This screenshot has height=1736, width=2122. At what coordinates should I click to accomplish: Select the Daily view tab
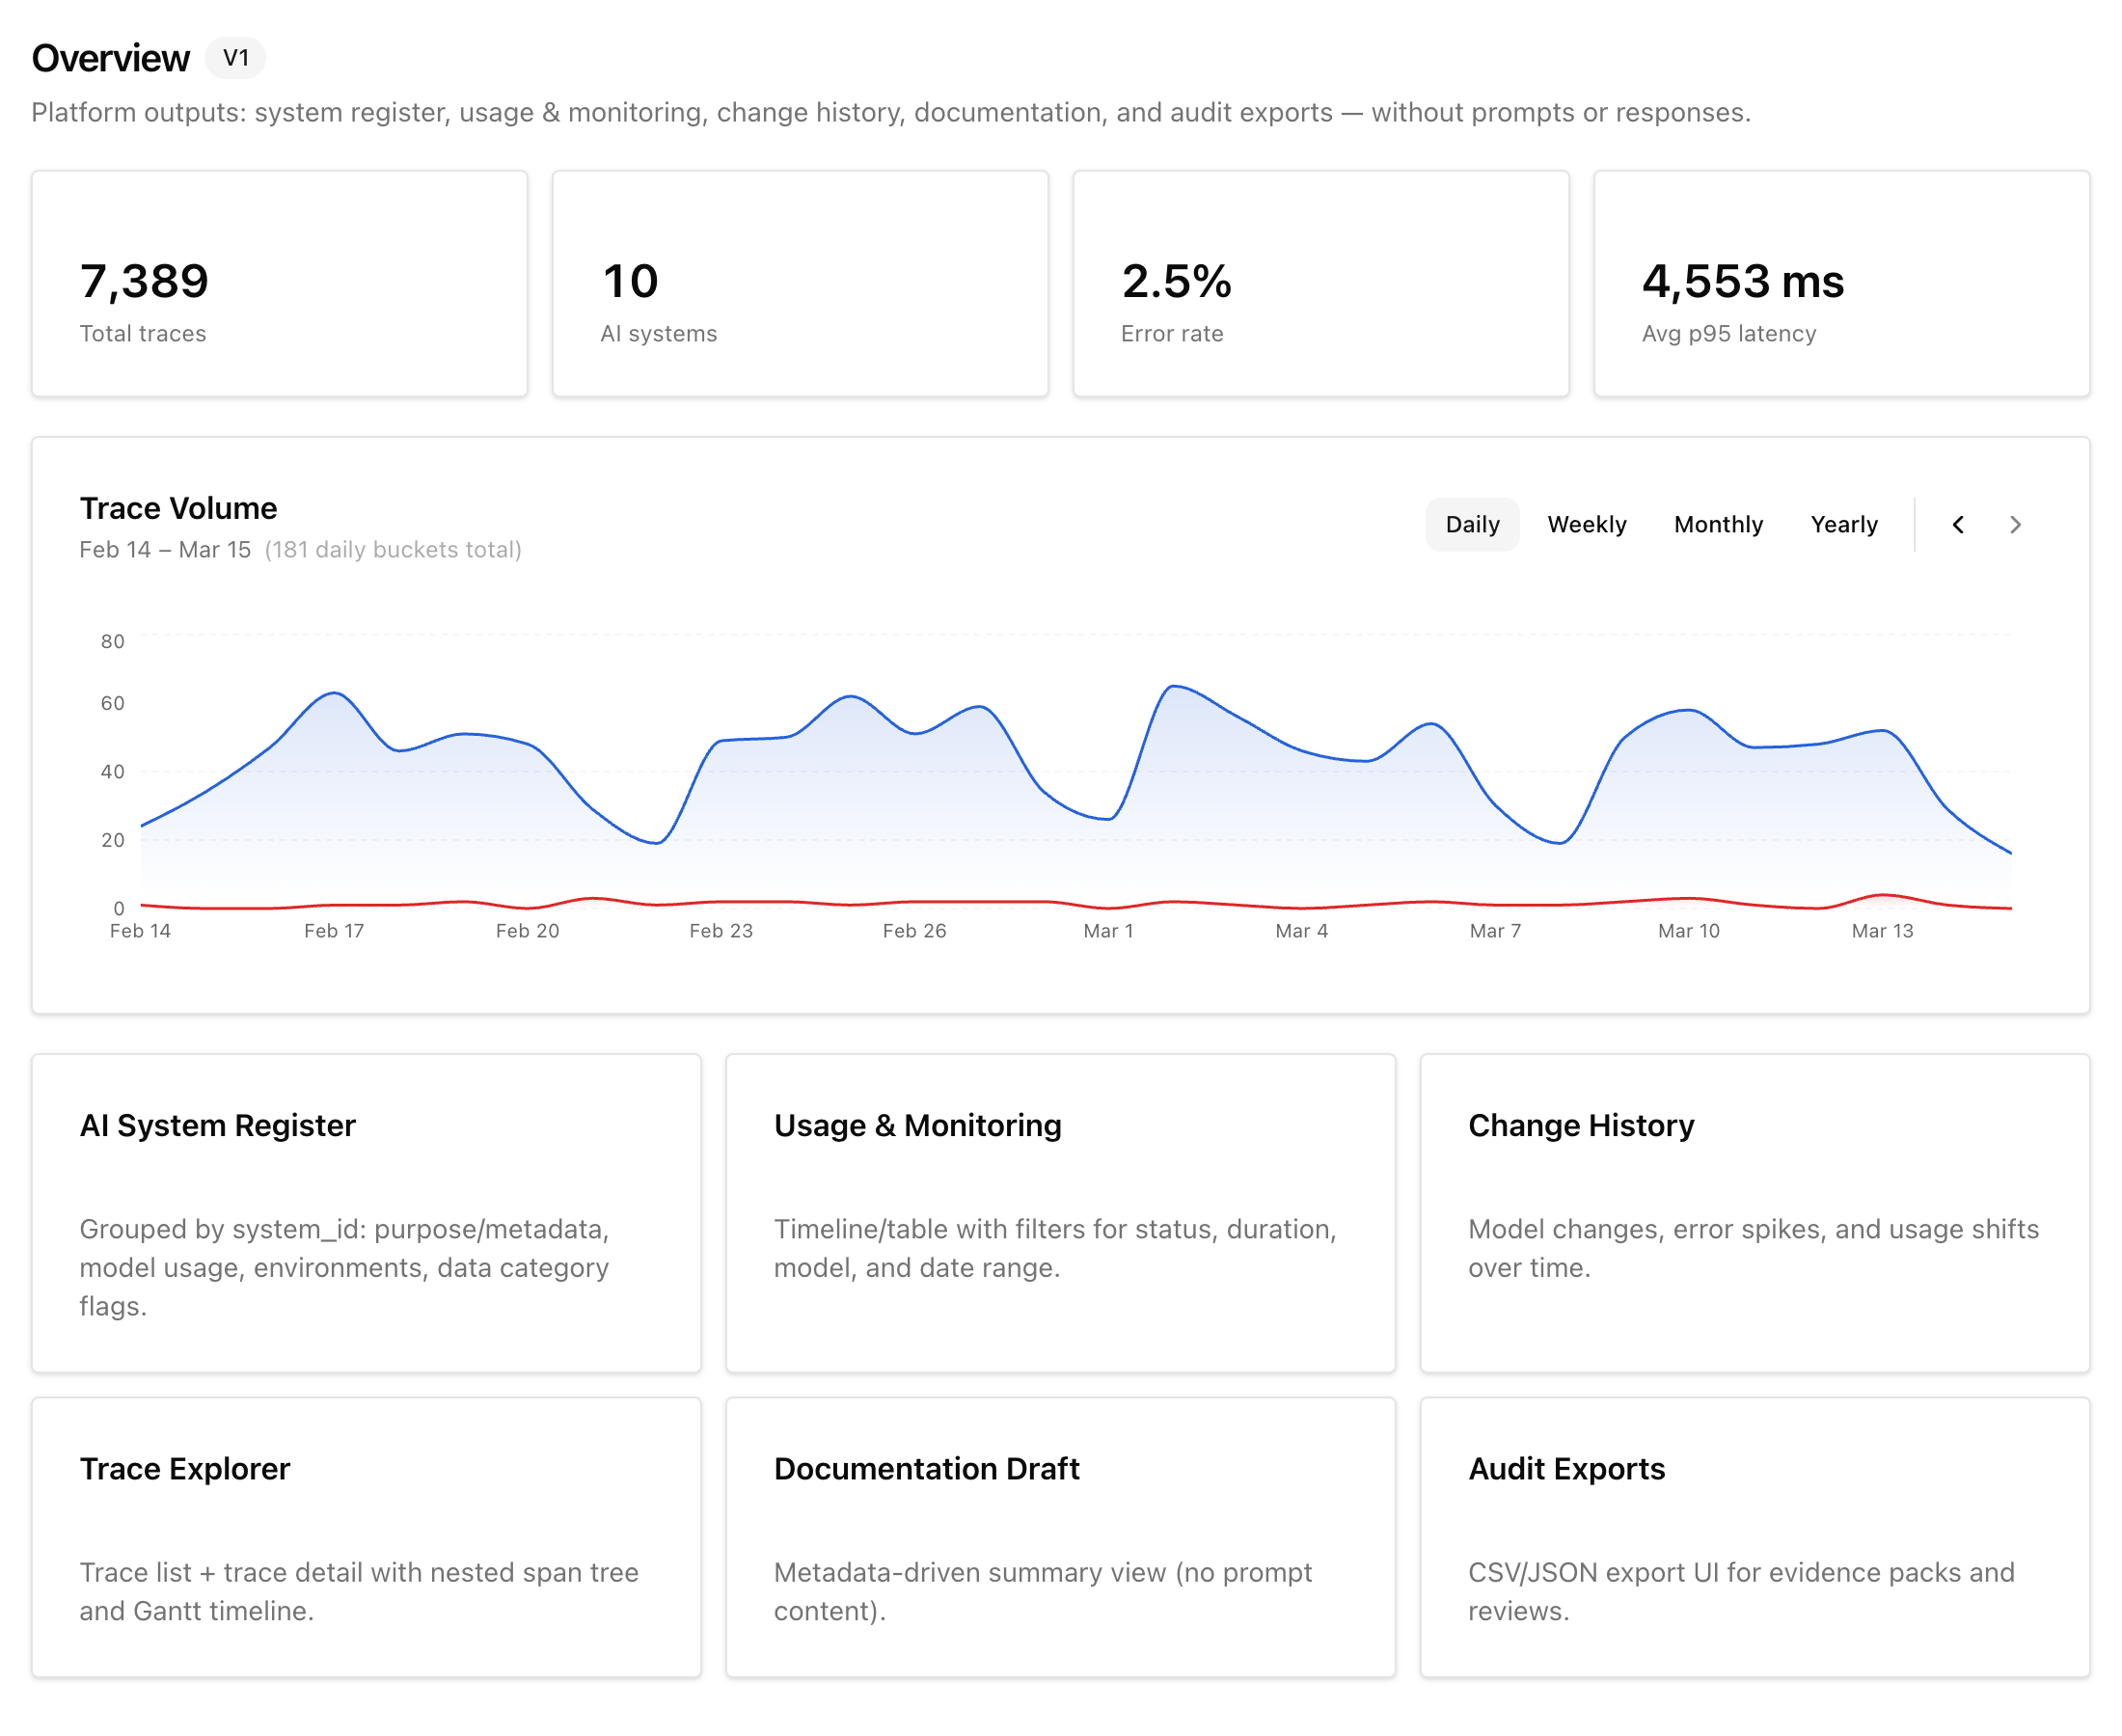click(1472, 524)
